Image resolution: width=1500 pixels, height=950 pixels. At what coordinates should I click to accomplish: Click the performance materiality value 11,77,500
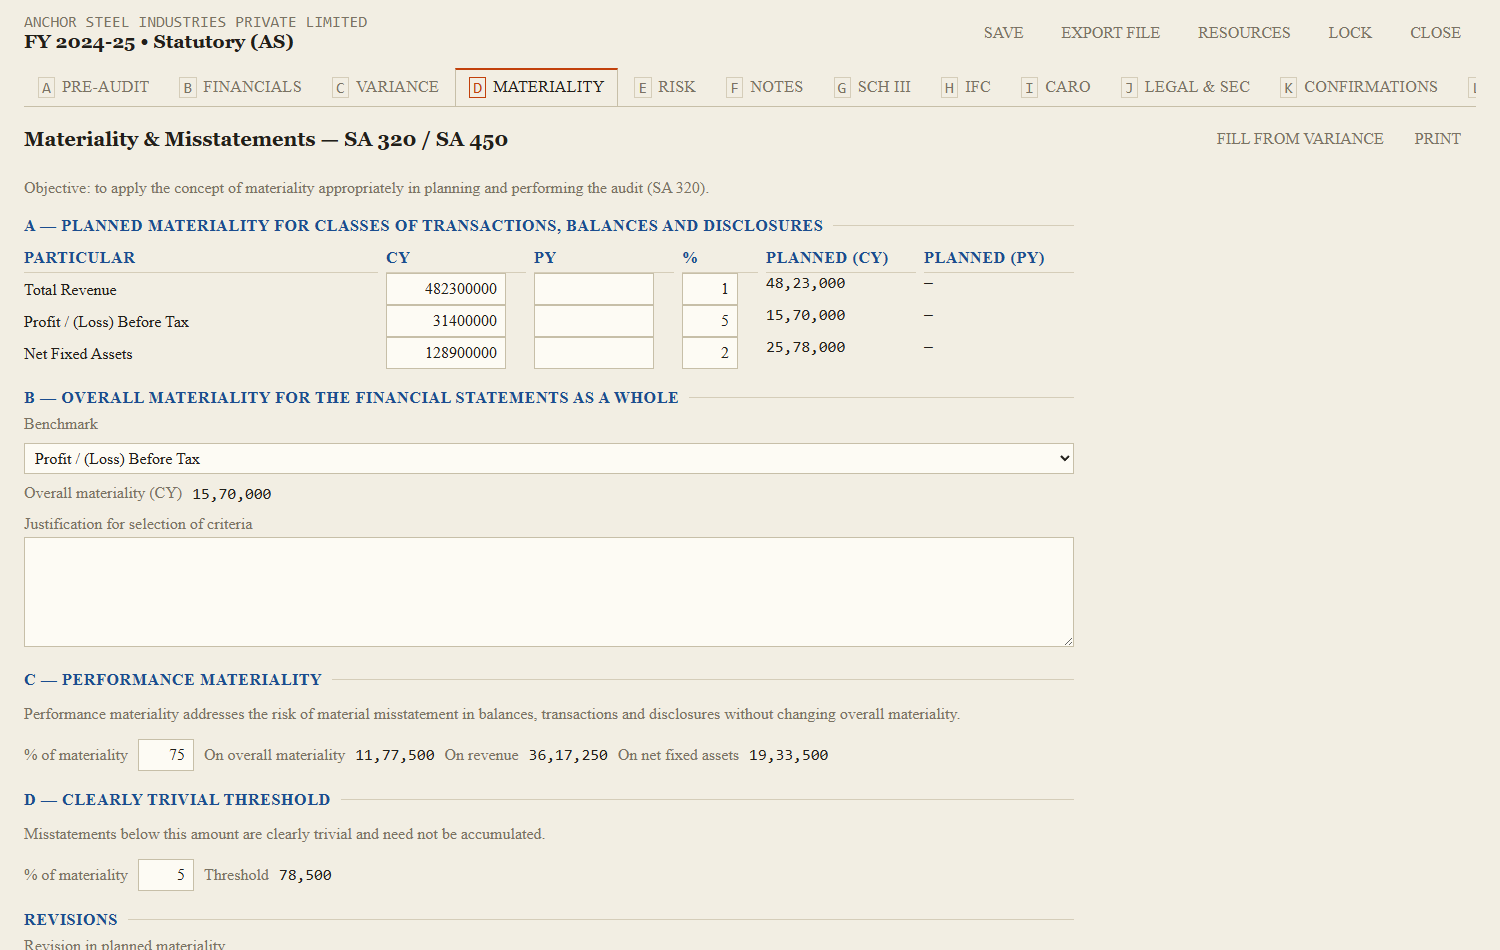pos(395,755)
